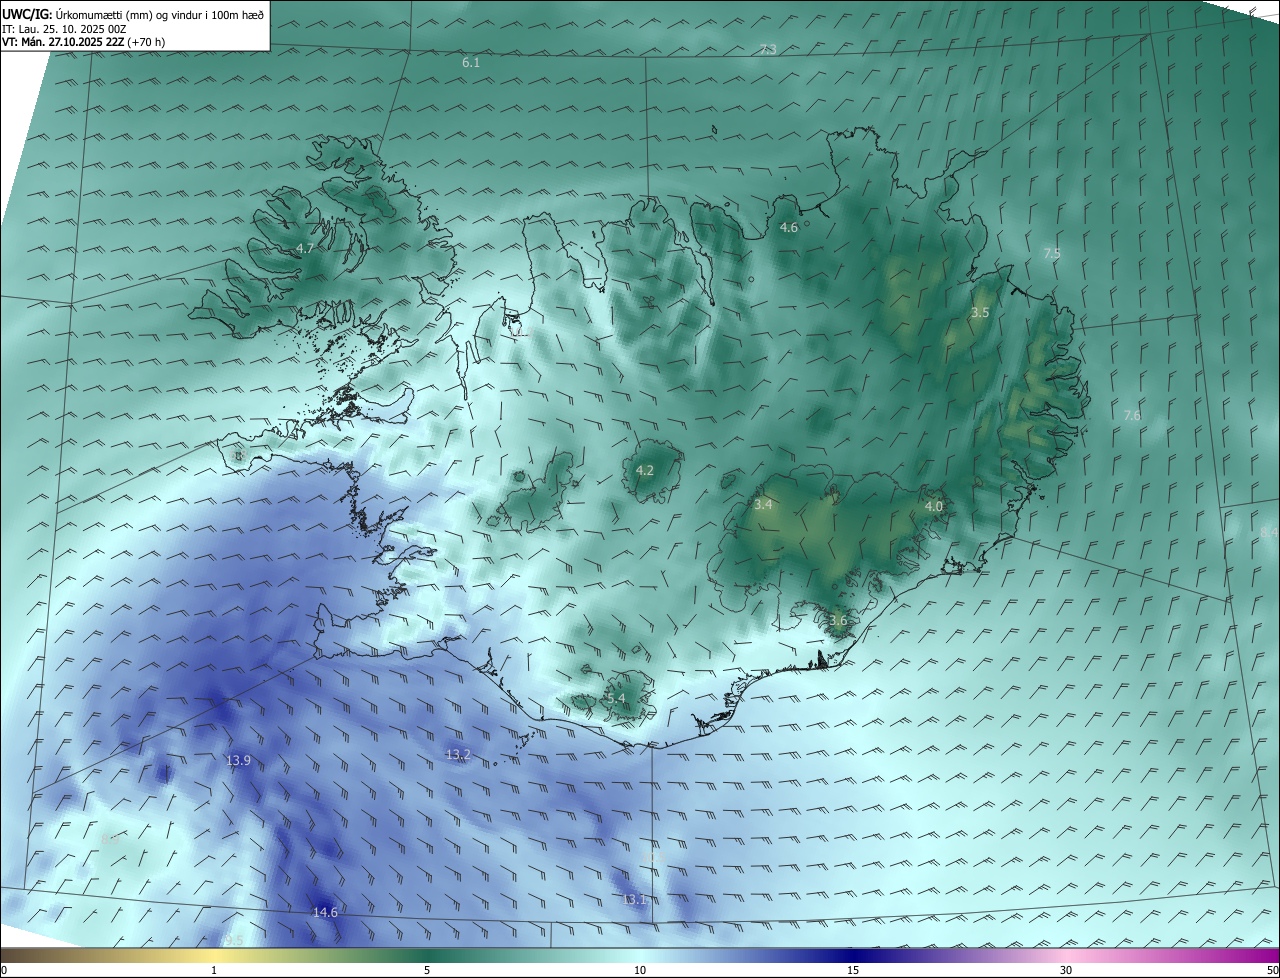Viewport: 1280px width, 978px height.
Task: Click the 4.0 value label on the map
Action: (x=933, y=507)
